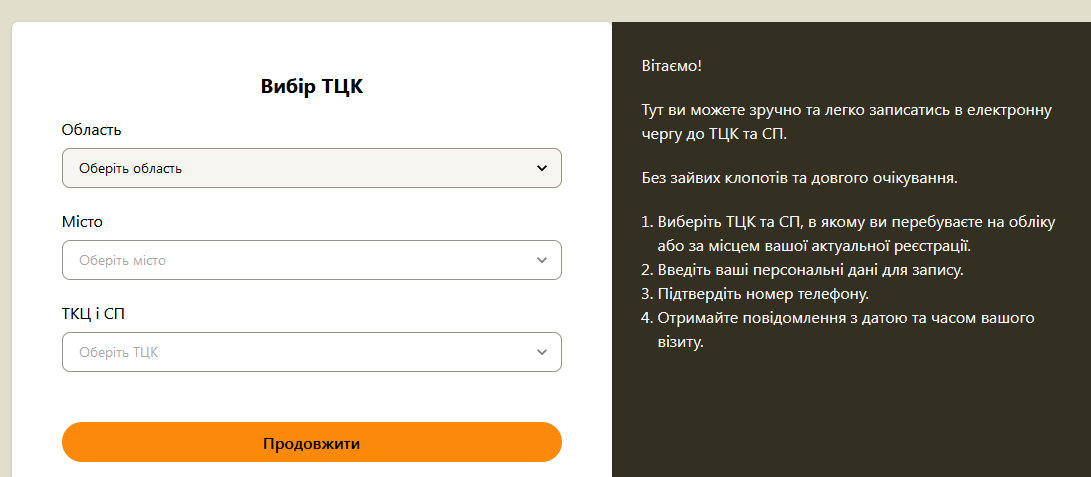Open the "Оберіть ТЦК" dropdown
The image size is (1091, 477).
point(312,352)
